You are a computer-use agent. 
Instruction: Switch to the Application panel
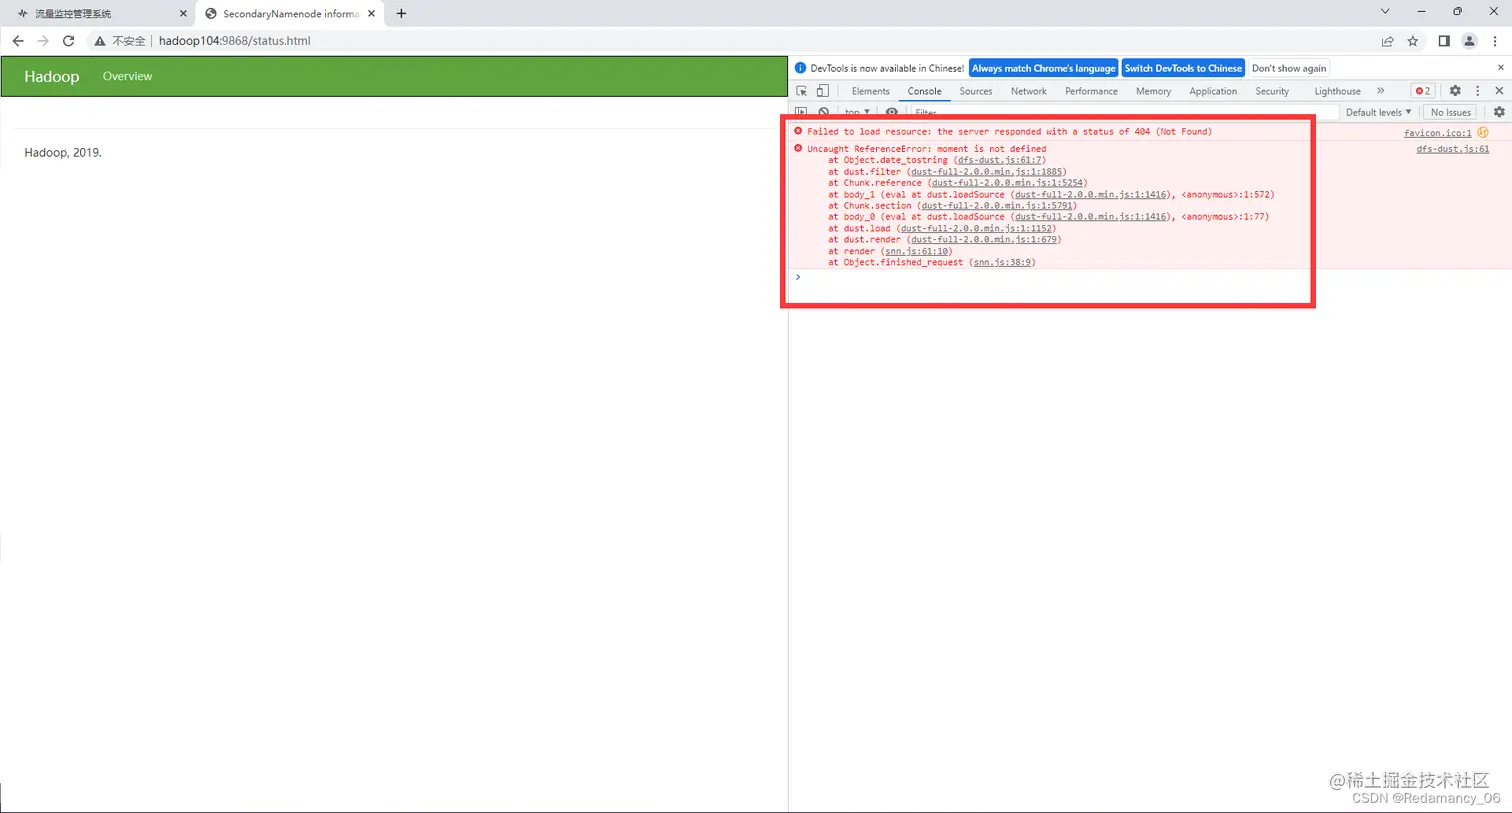(x=1213, y=91)
